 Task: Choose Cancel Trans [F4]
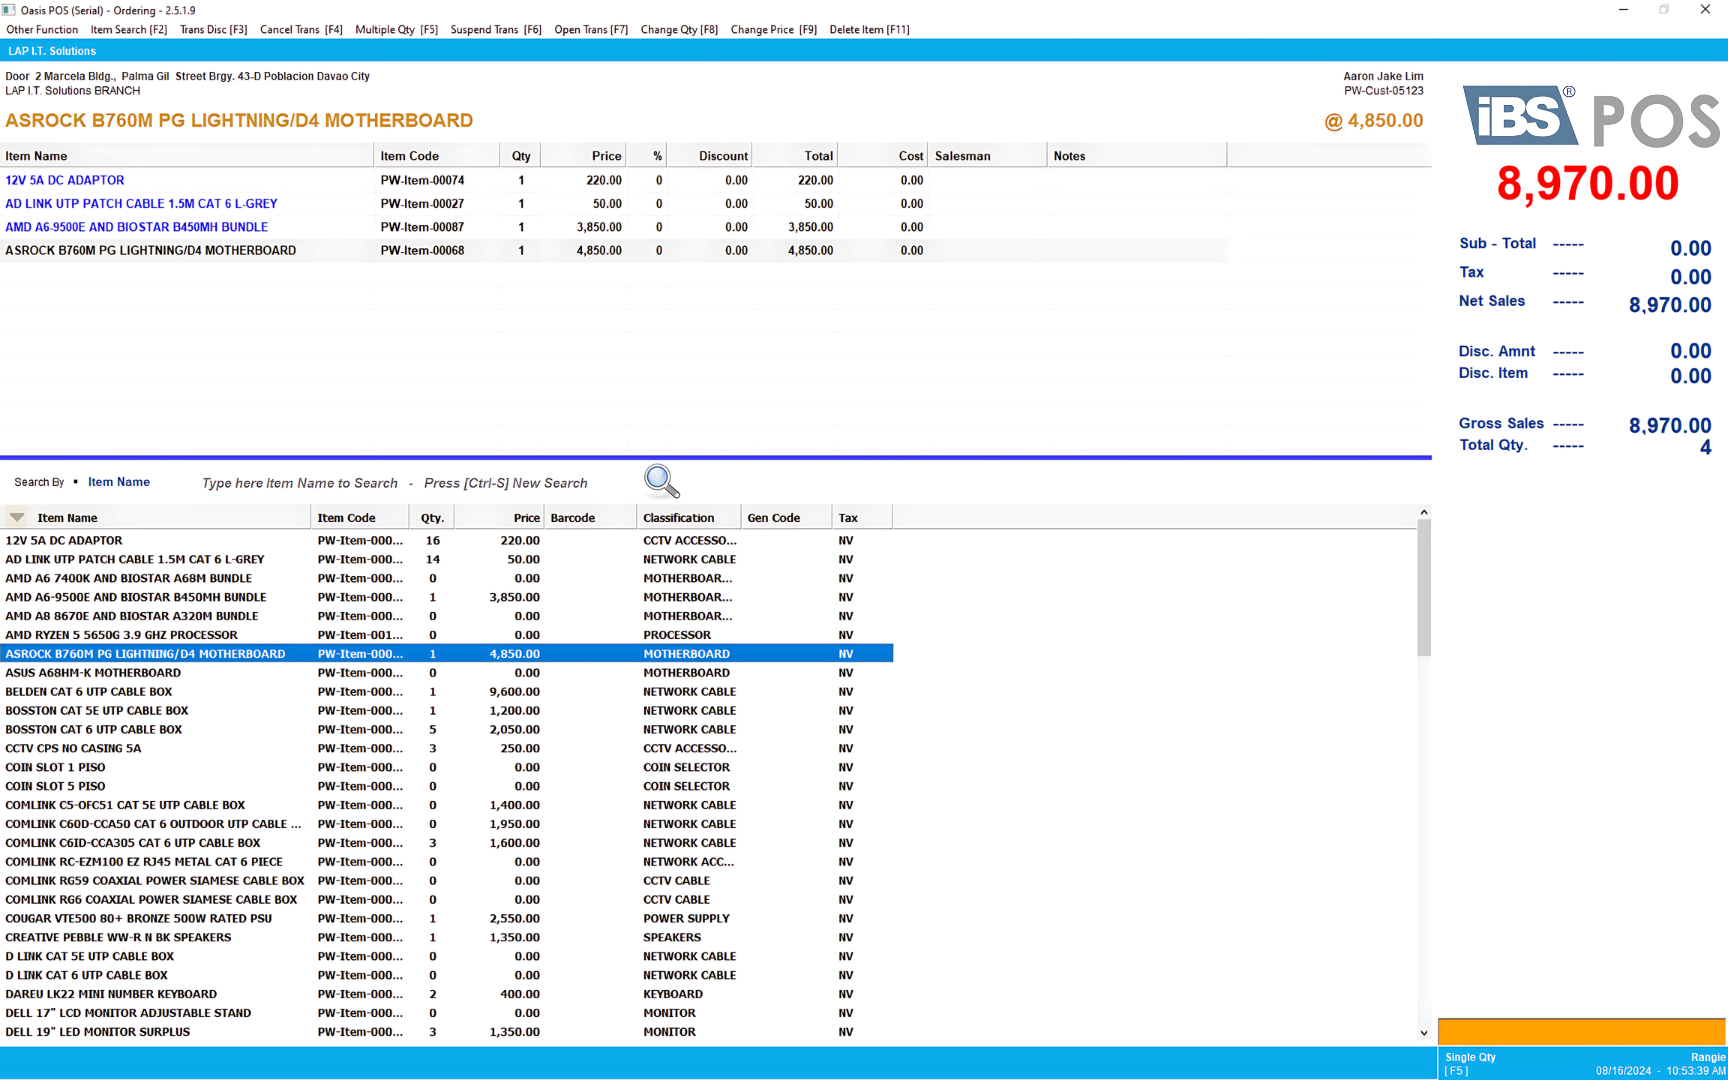[301, 30]
